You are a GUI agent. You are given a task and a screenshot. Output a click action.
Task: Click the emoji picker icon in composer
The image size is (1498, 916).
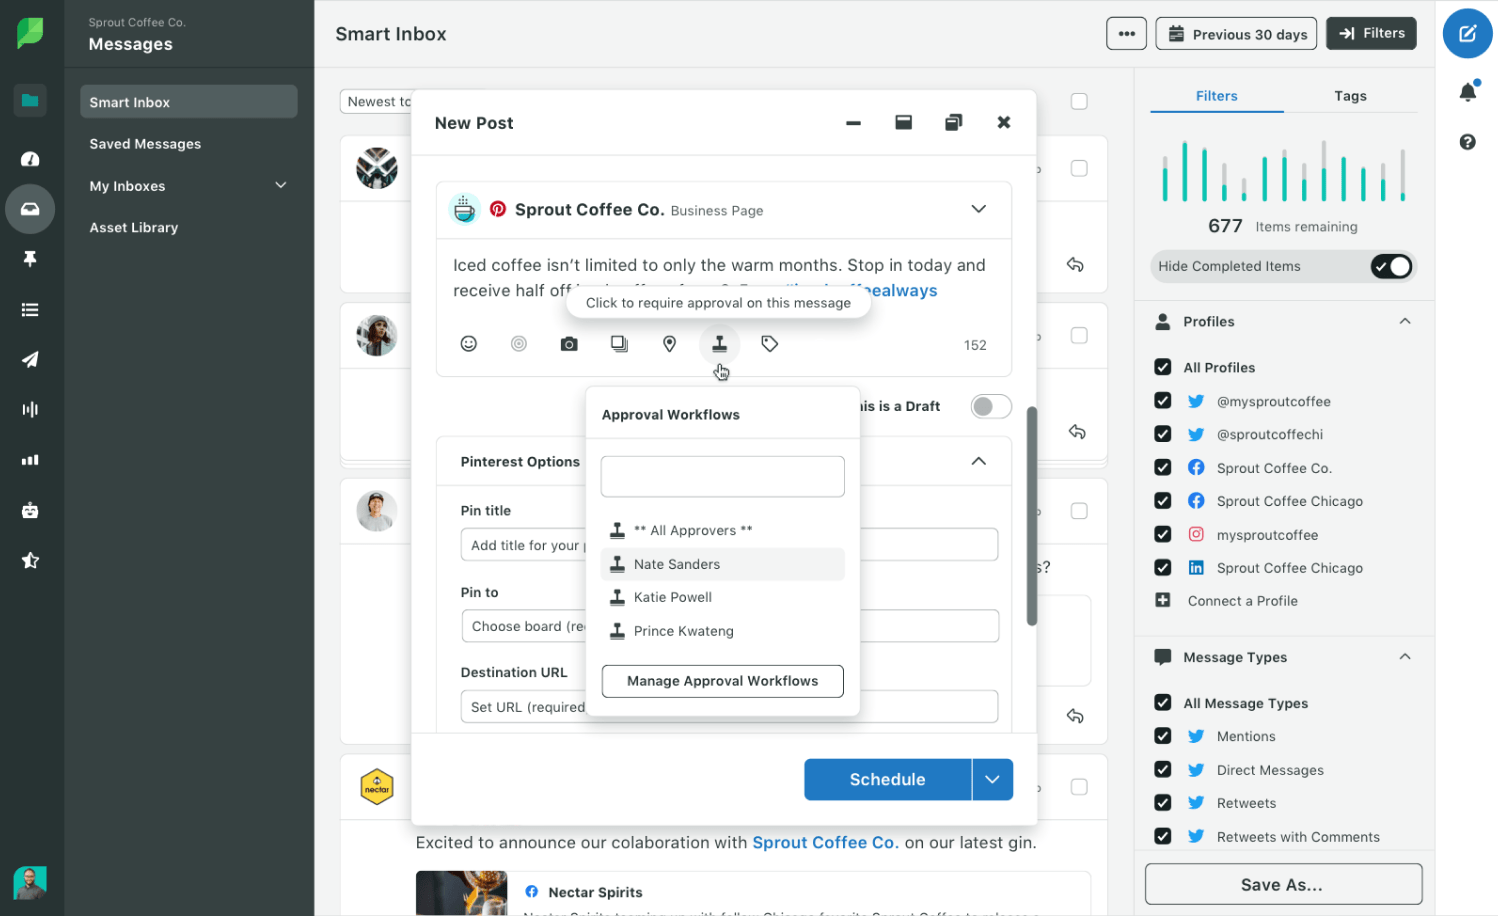[x=468, y=344]
